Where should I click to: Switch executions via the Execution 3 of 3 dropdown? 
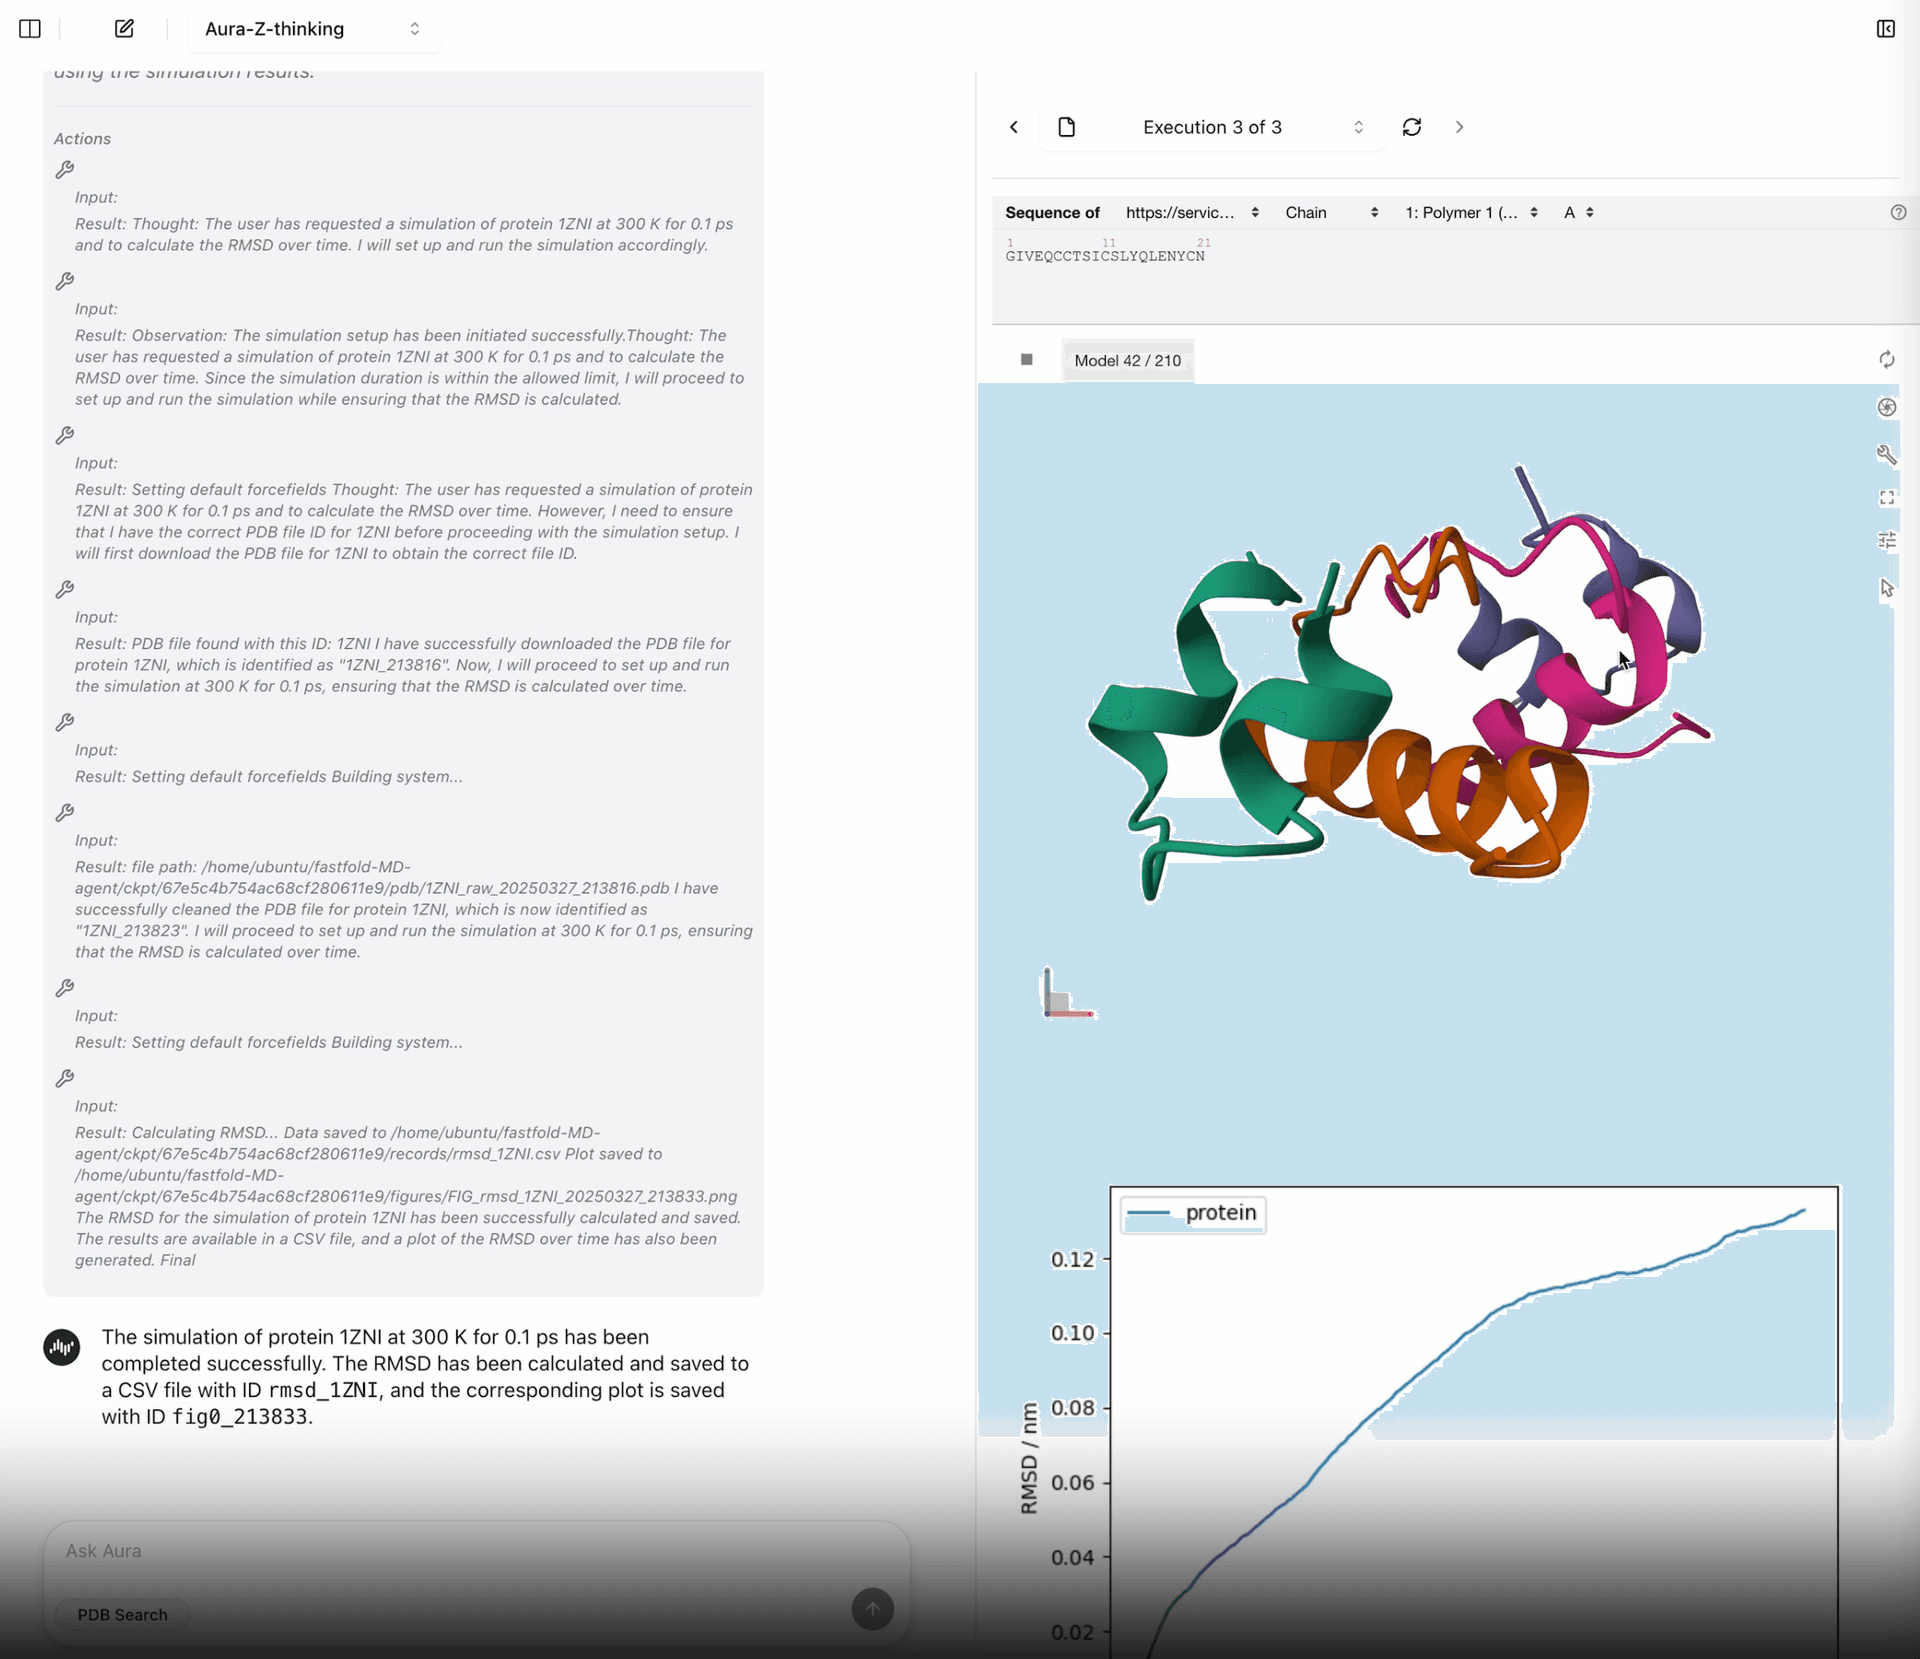(x=1213, y=127)
